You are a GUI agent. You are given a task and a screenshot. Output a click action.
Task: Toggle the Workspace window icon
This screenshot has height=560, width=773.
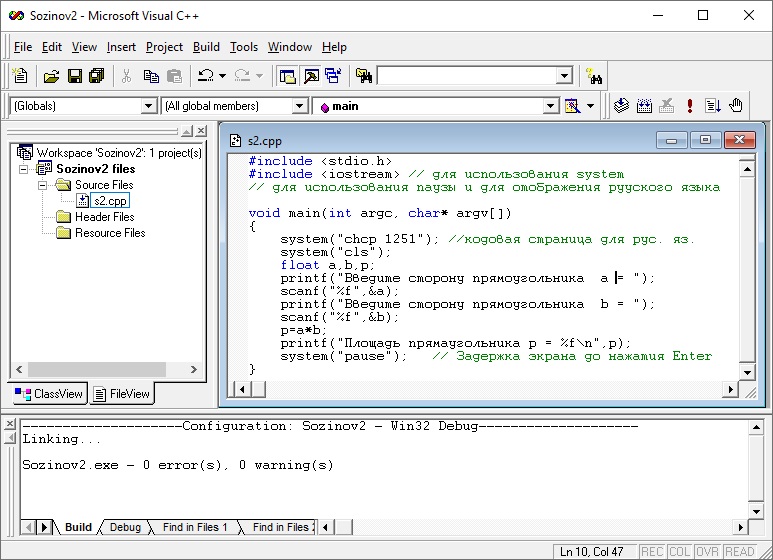287,76
